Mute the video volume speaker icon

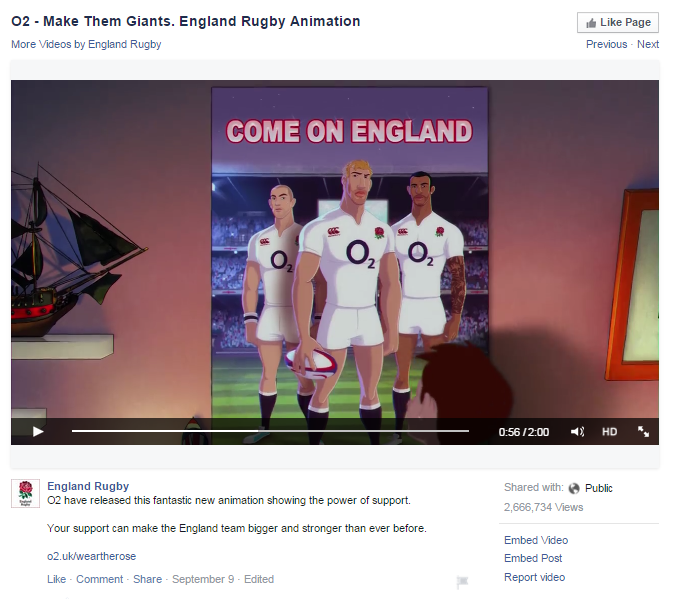[577, 431]
